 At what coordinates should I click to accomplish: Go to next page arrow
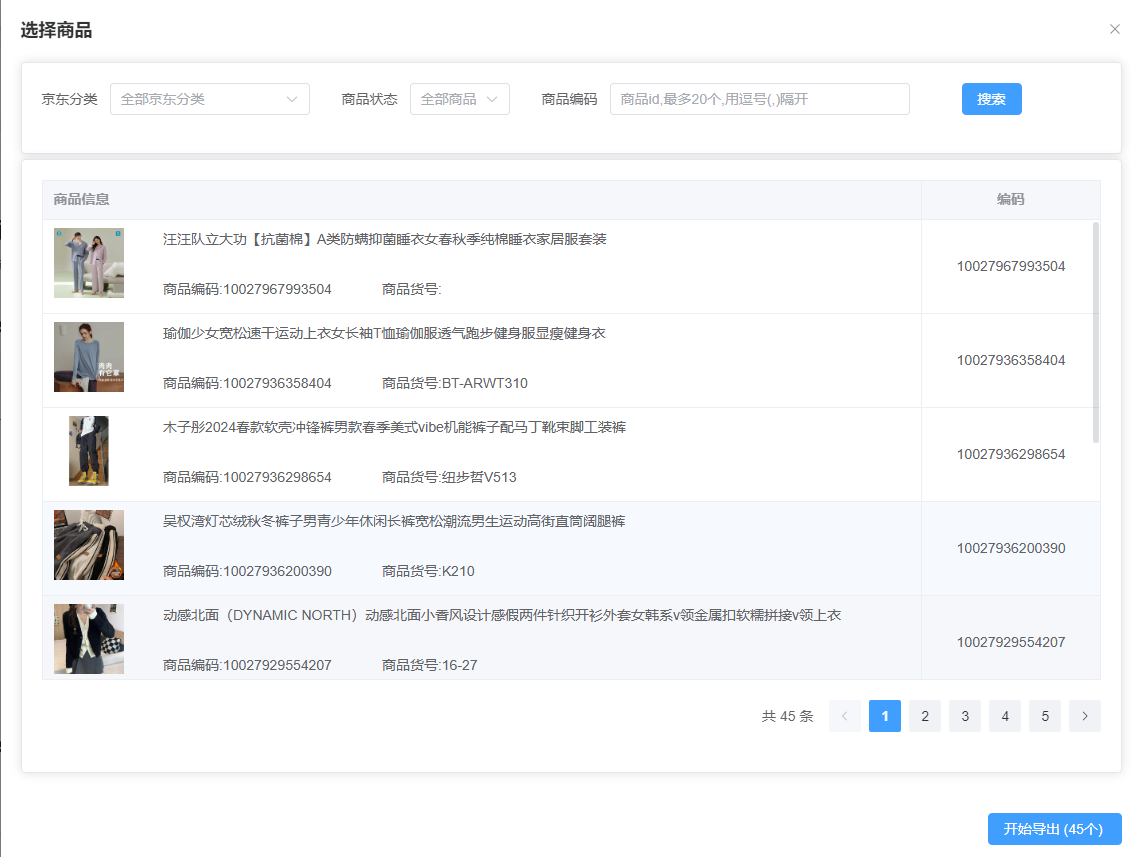[1084, 716]
